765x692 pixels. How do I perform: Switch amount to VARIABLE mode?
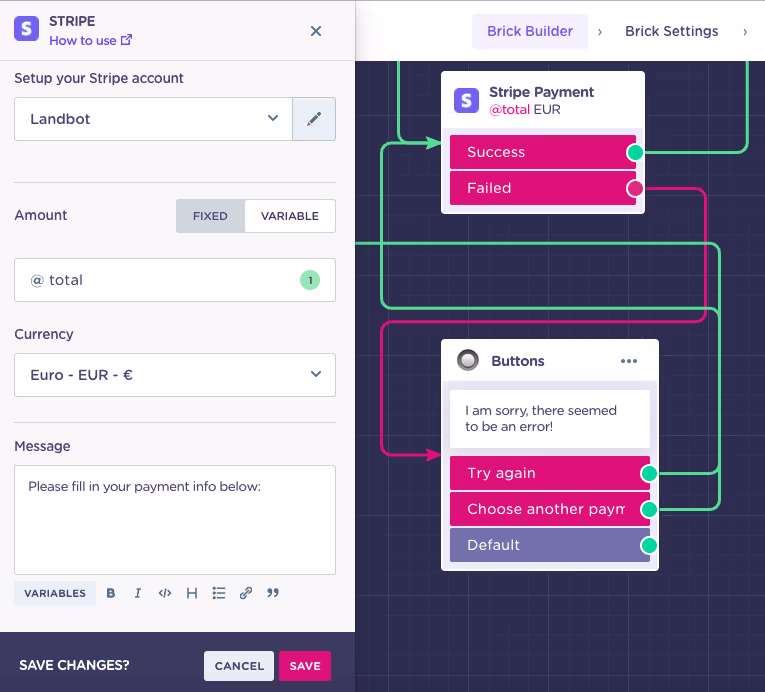(x=290, y=216)
